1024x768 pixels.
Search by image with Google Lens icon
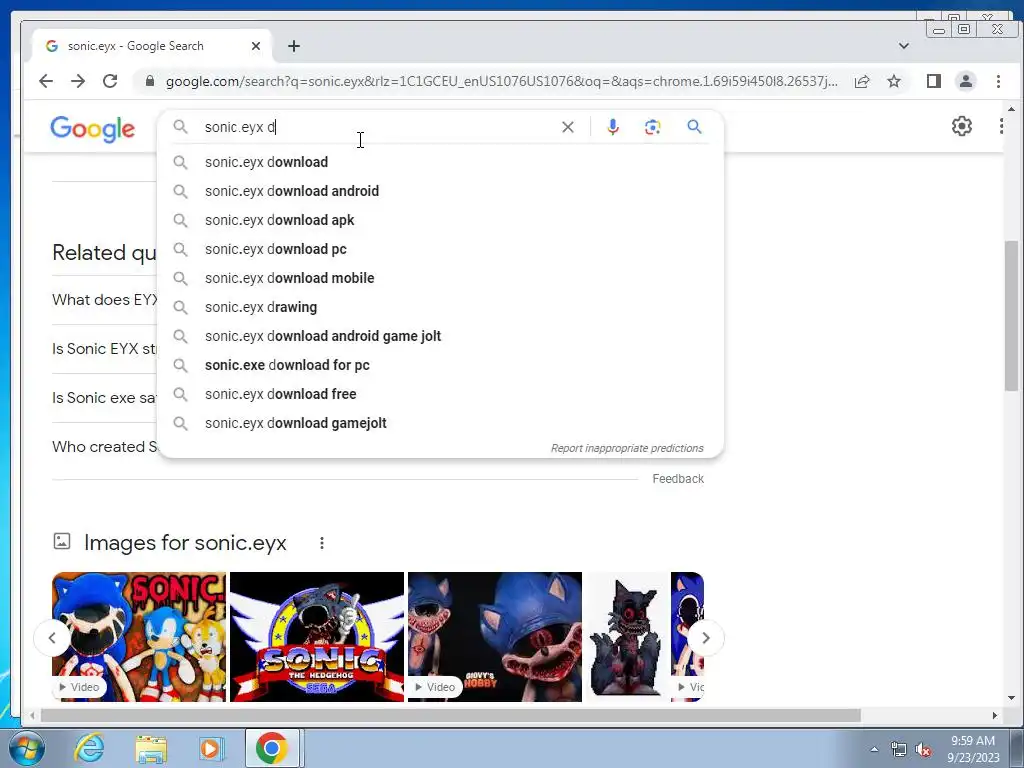[652, 127]
